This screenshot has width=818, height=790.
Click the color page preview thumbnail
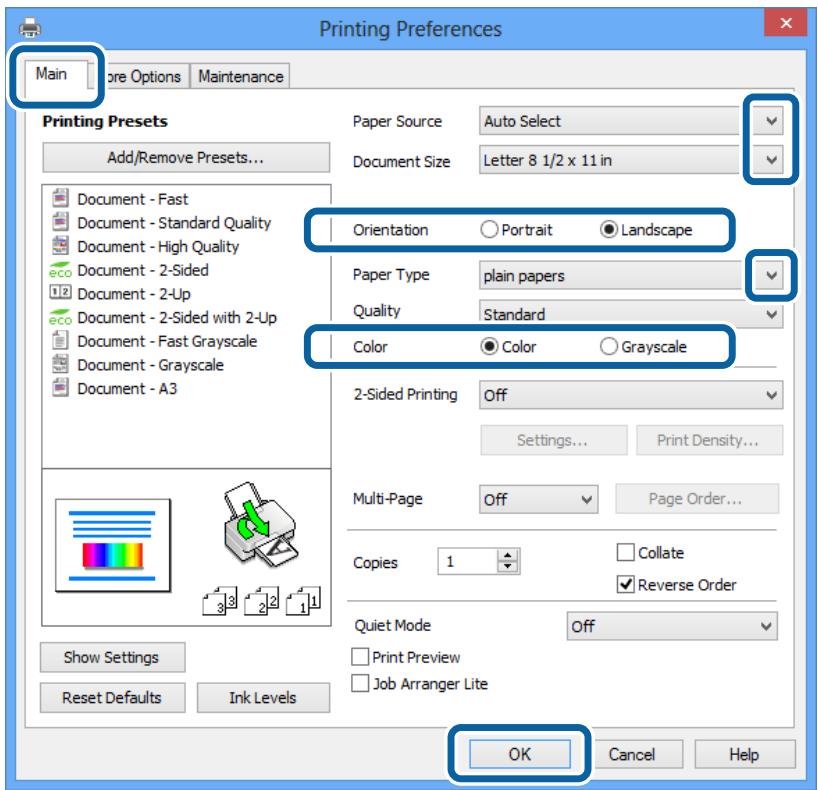(112, 545)
